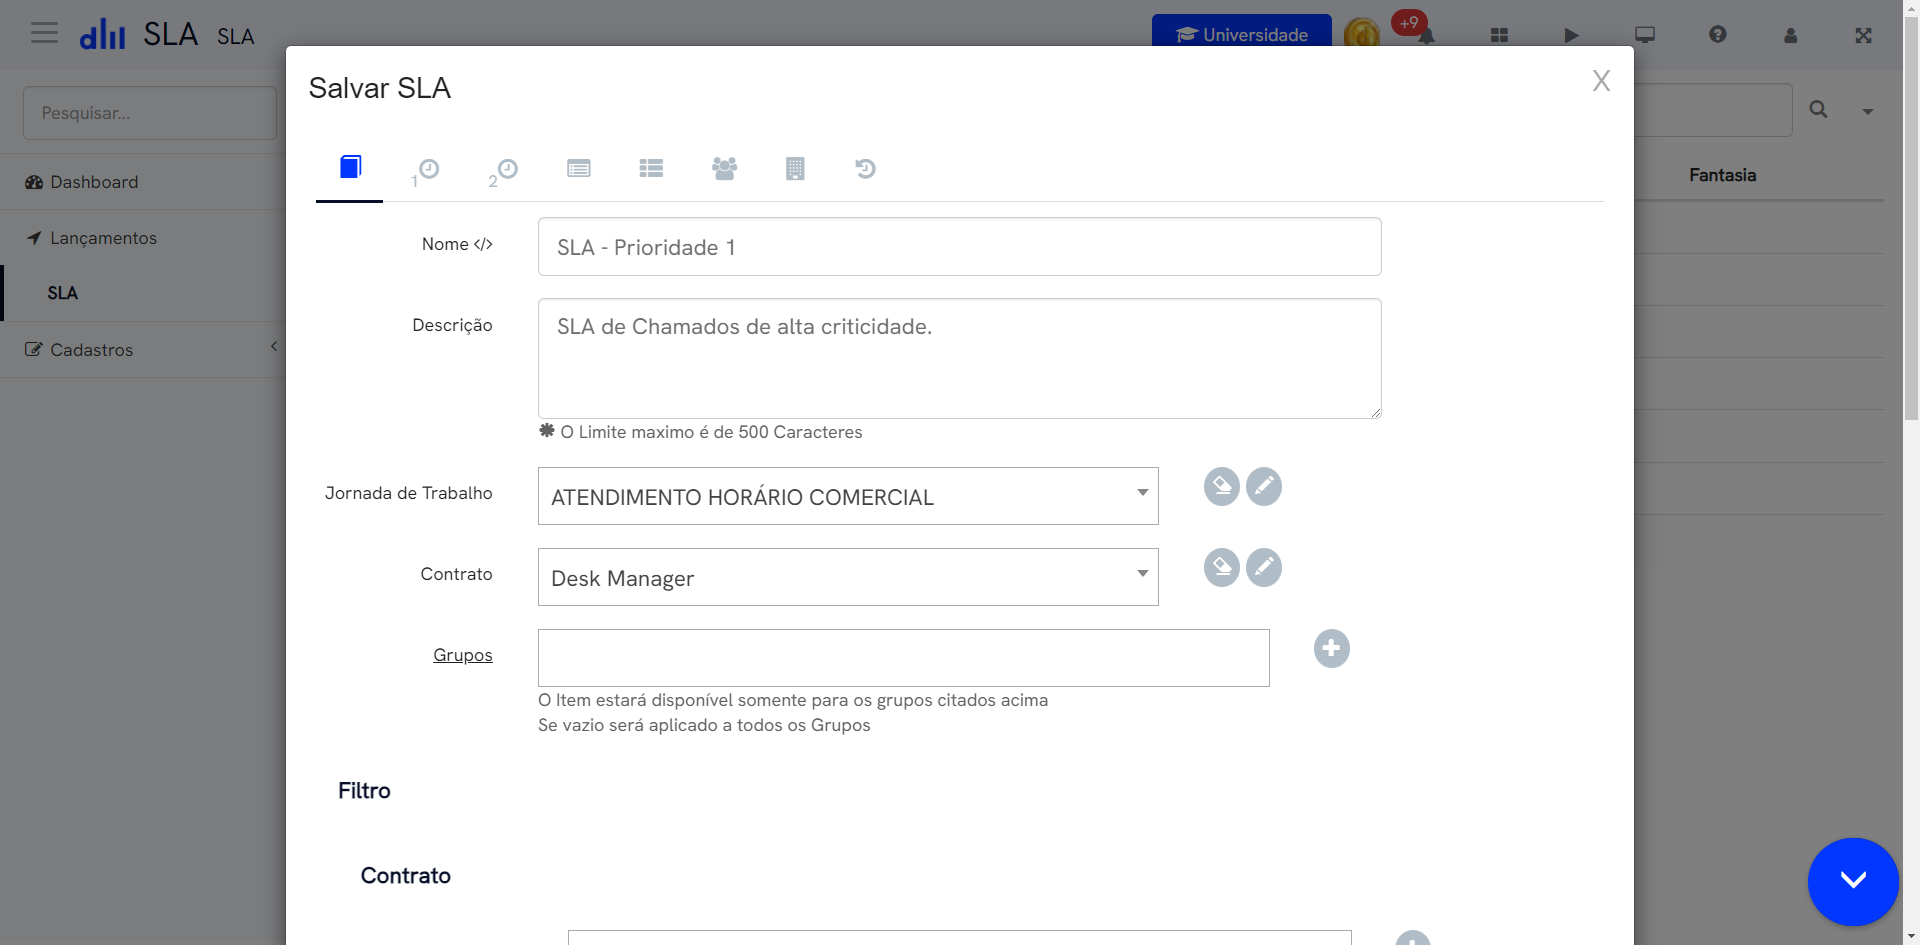The width and height of the screenshot is (1920, 945).
Task: Open the hamburger menu in the header
Action: tap(44, 34)
